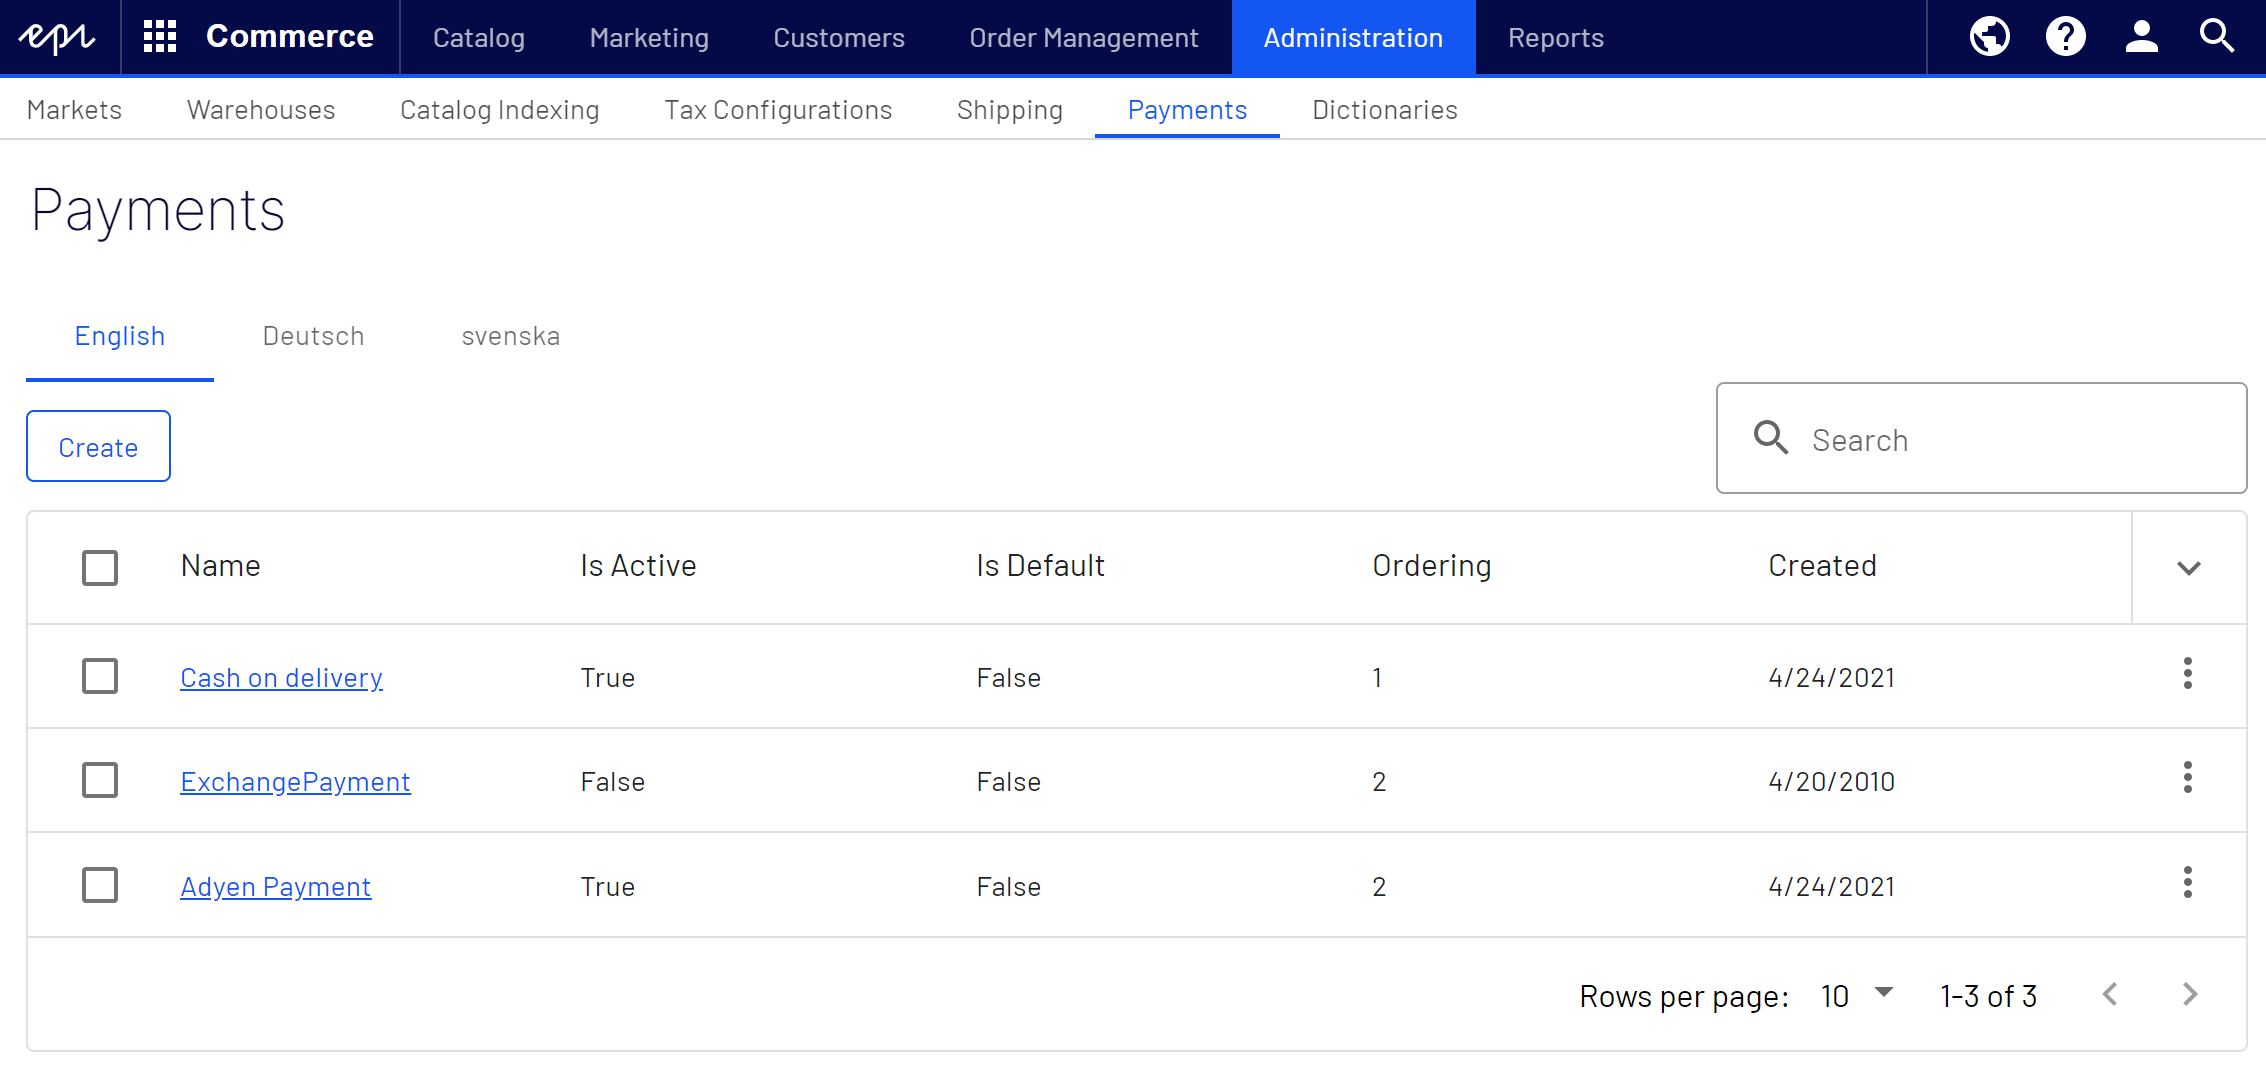Open global search via magnifier icon

pos(2217,36)
